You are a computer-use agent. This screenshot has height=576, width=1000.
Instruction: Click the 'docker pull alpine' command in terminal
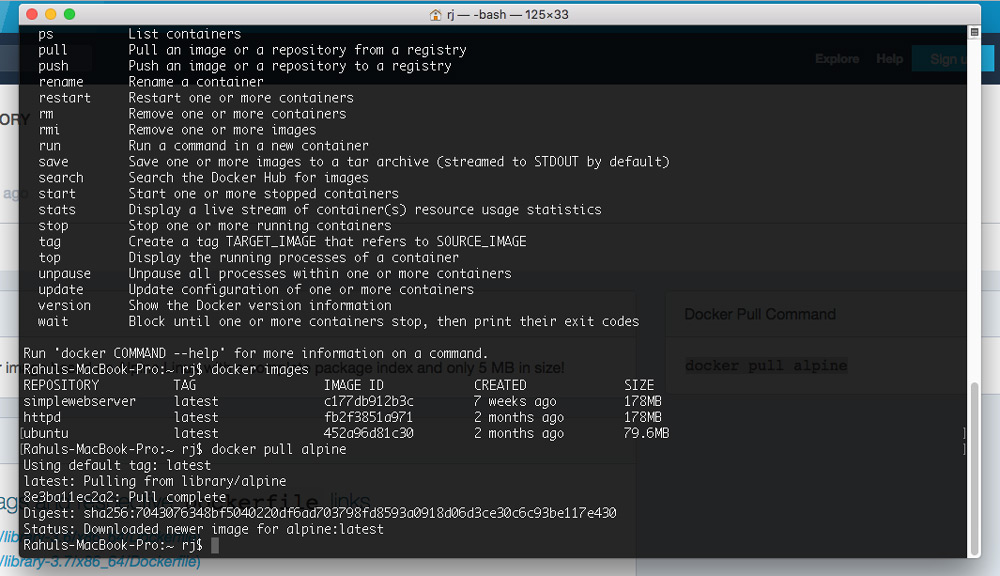click(x=279, y=449)
